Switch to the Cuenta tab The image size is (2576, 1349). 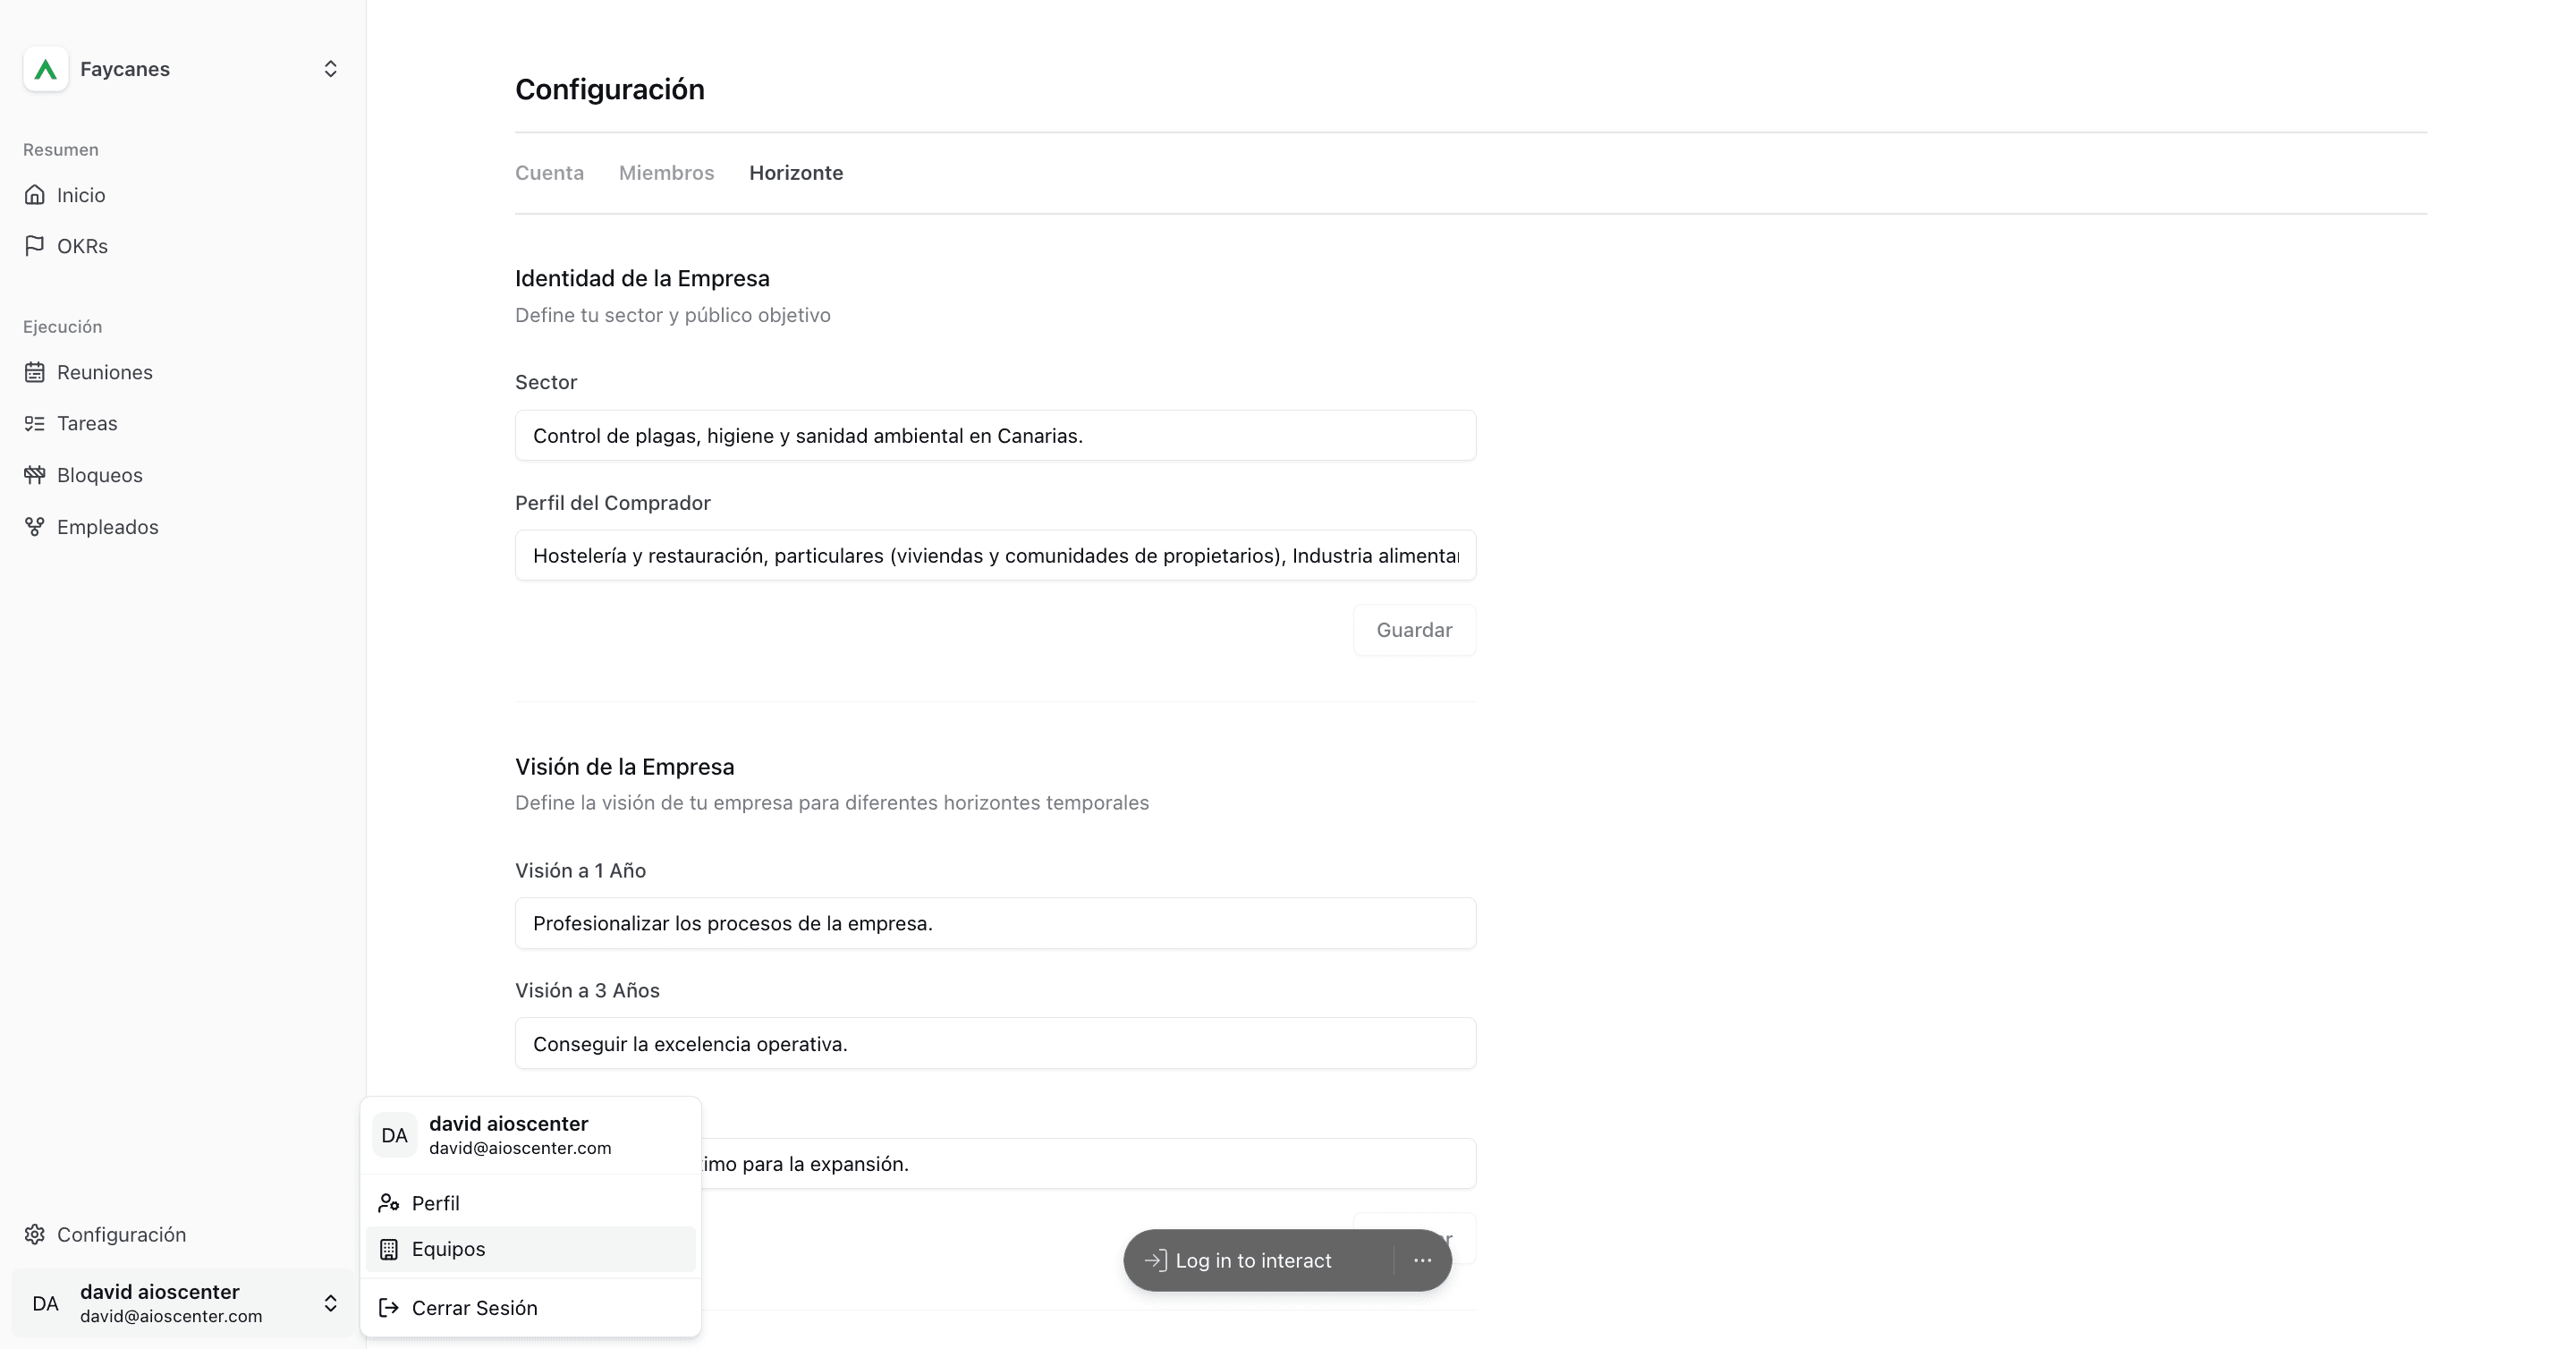pos(549,173)
